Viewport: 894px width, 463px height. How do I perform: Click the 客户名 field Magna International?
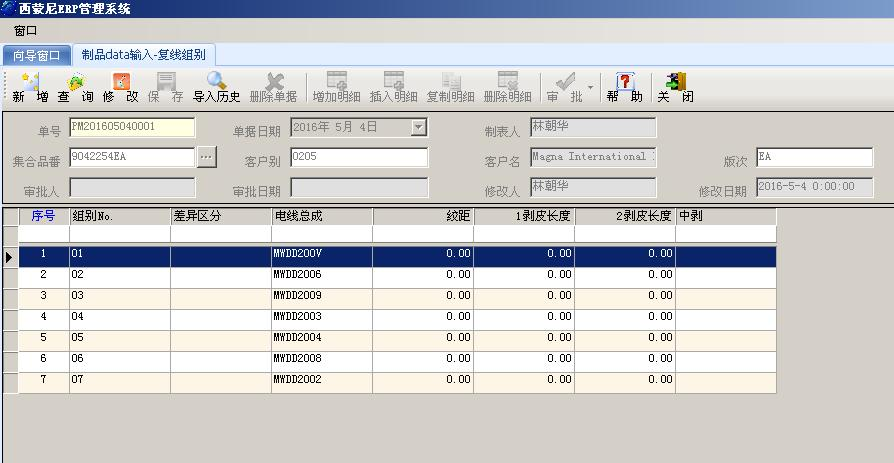coord(593,157)
